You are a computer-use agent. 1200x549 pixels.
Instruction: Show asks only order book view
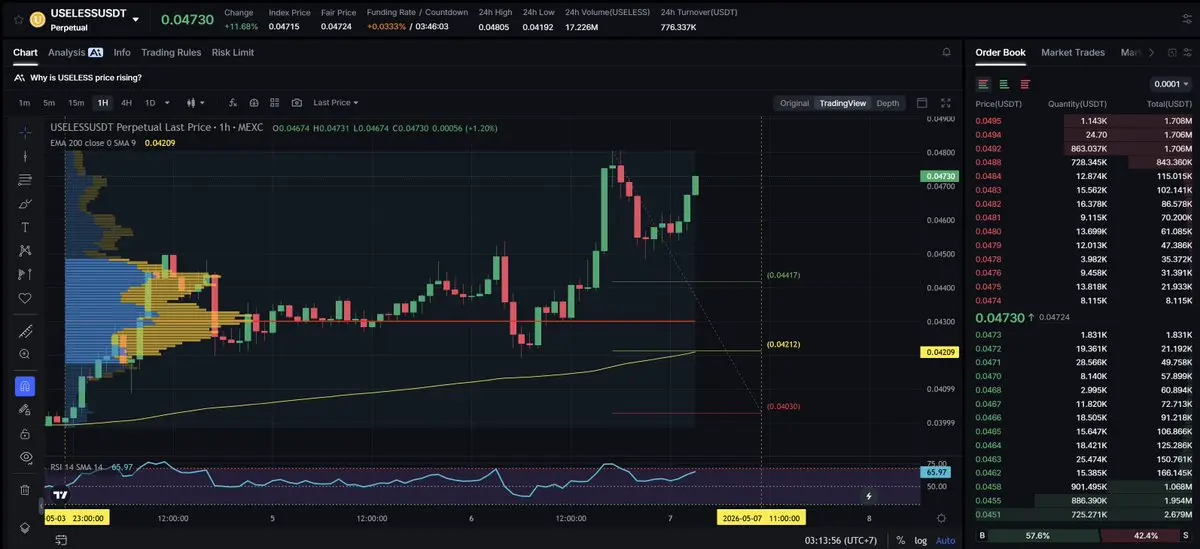tap(1025, 84)
